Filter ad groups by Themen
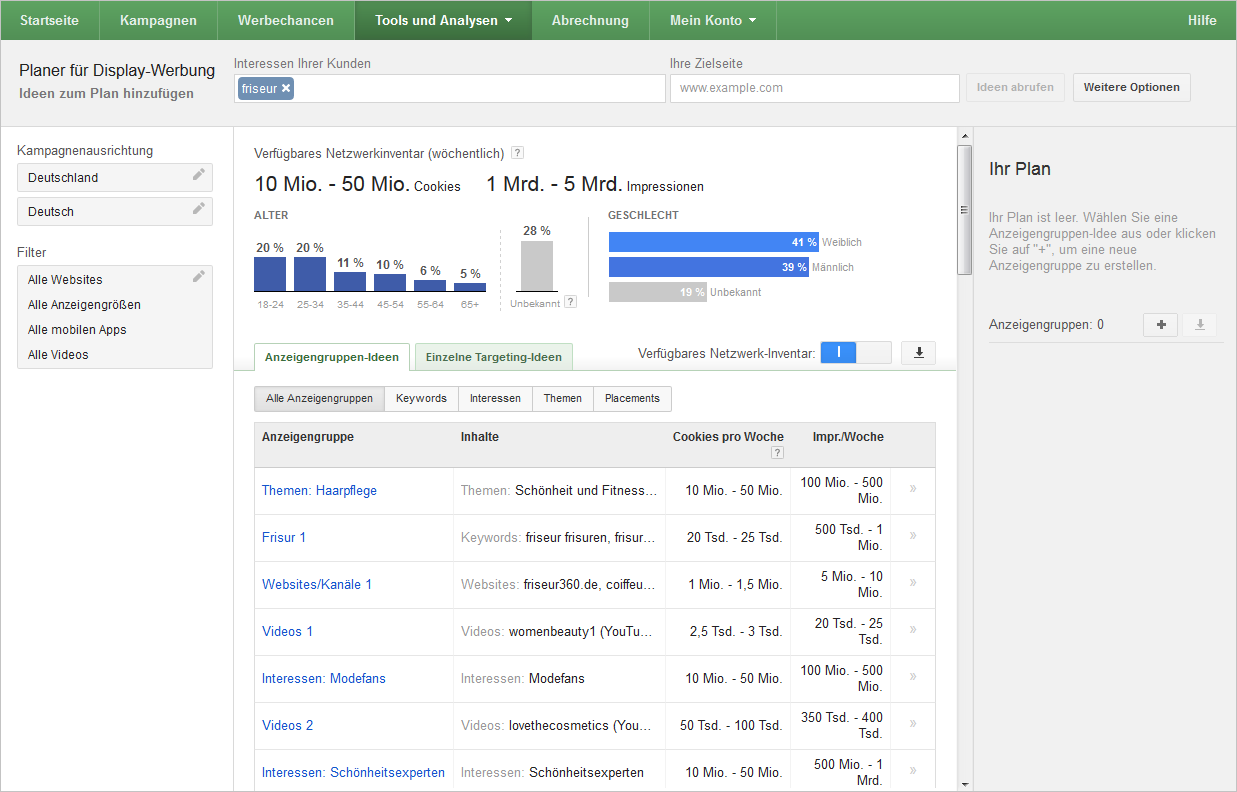This screenshot has height=792, width=1237. [x=563, y=398]
